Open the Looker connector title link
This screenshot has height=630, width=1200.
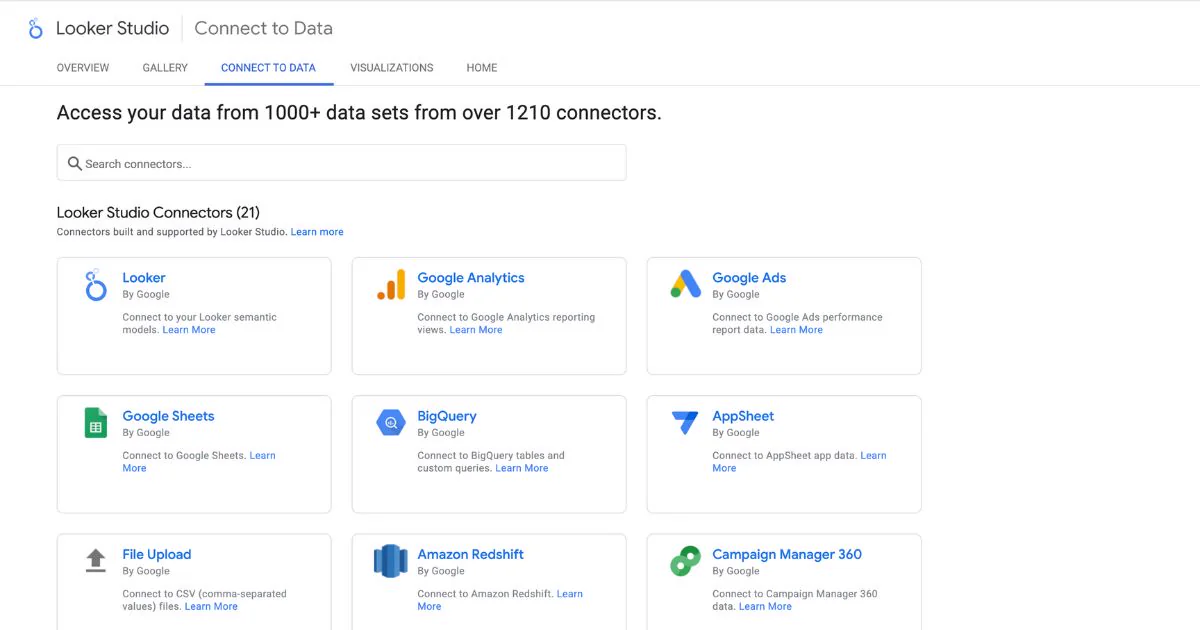[x=144, y=278]
